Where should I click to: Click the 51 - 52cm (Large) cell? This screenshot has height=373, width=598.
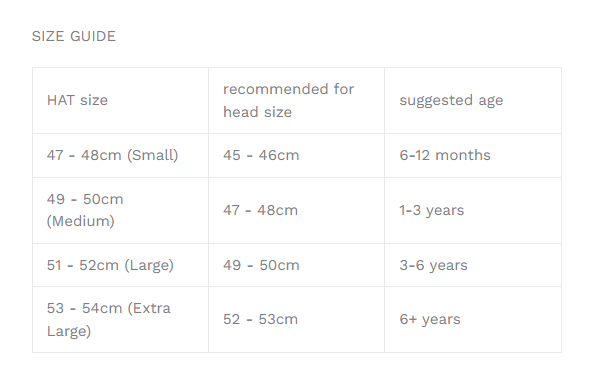tap(121, 265)
